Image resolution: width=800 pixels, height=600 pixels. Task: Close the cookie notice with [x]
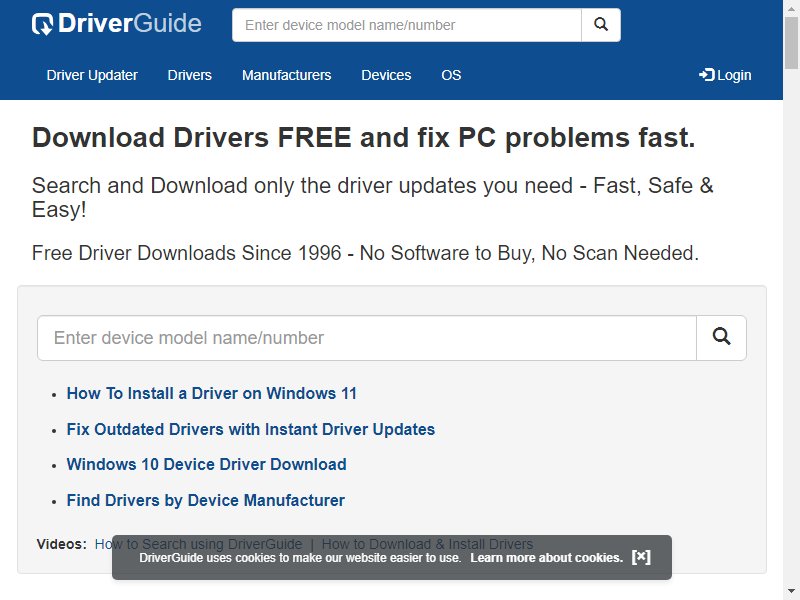641,557
